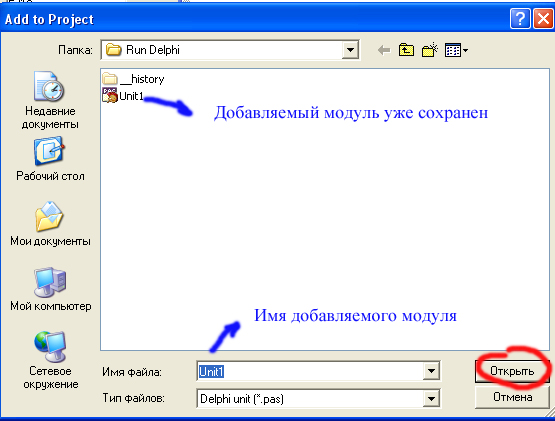Click the Run Delphi folder combo box
The image size is (555, 421).
tap(230, 50)
